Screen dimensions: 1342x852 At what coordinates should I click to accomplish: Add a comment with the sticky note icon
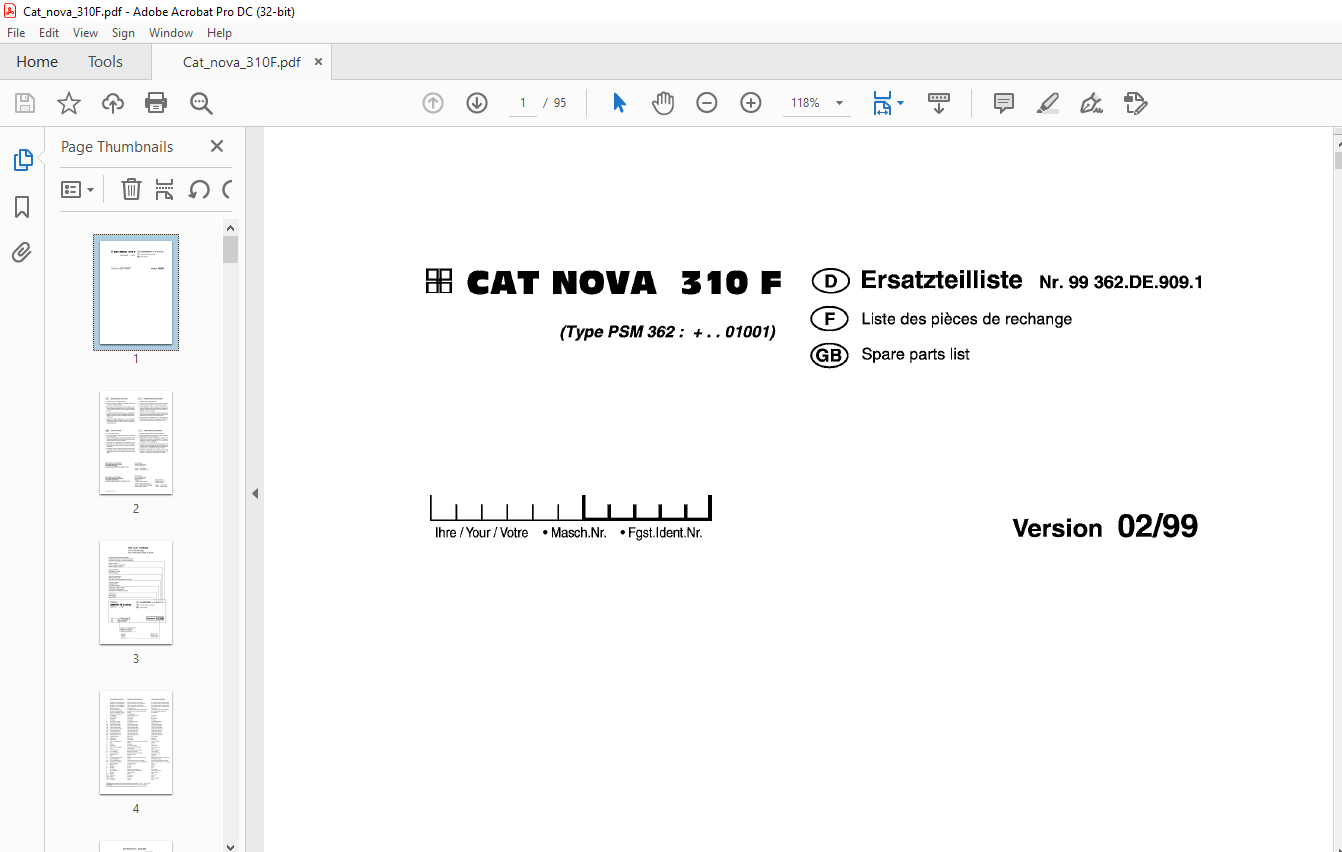coord(1004,103)
